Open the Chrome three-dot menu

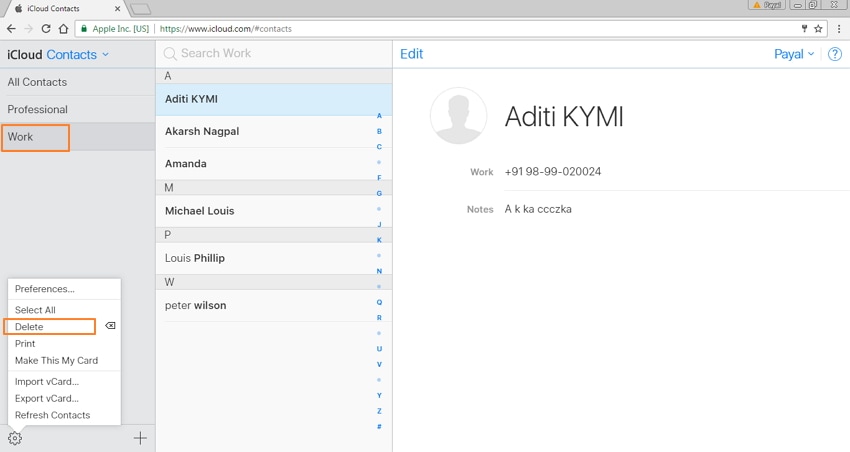click(x=839, y=29)
